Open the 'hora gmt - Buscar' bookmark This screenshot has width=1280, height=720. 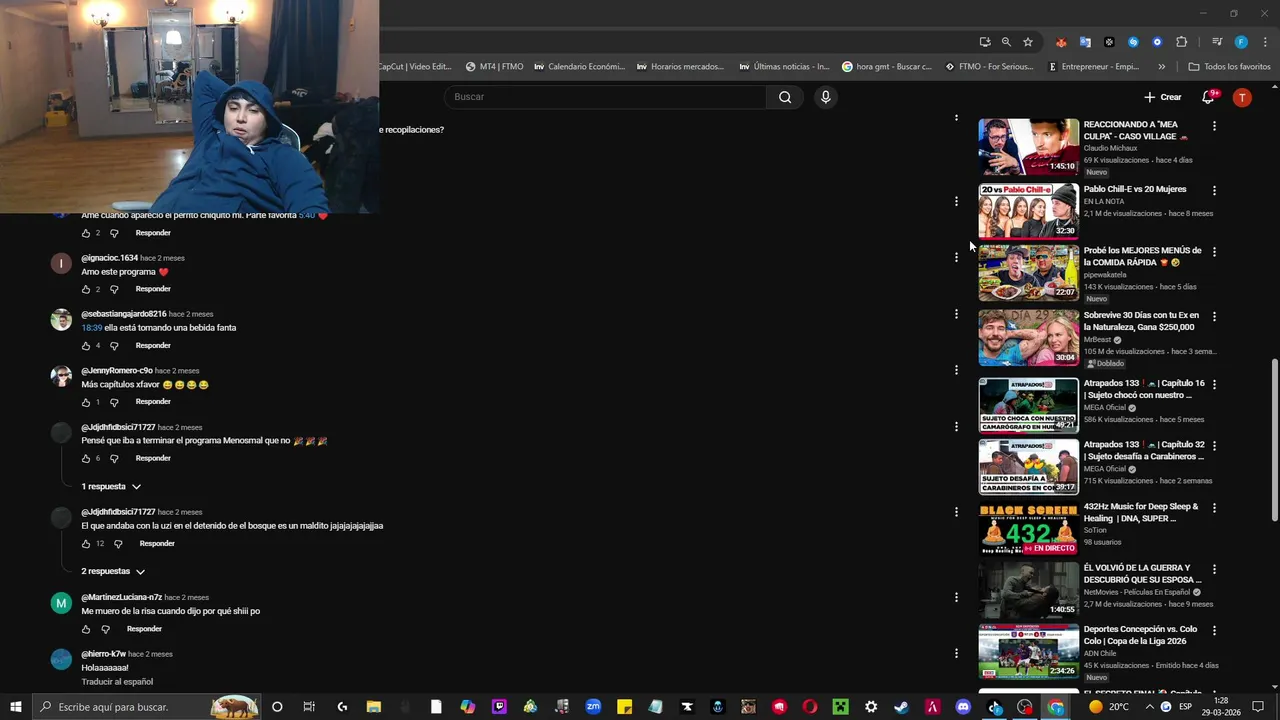[x=887, y=67]
